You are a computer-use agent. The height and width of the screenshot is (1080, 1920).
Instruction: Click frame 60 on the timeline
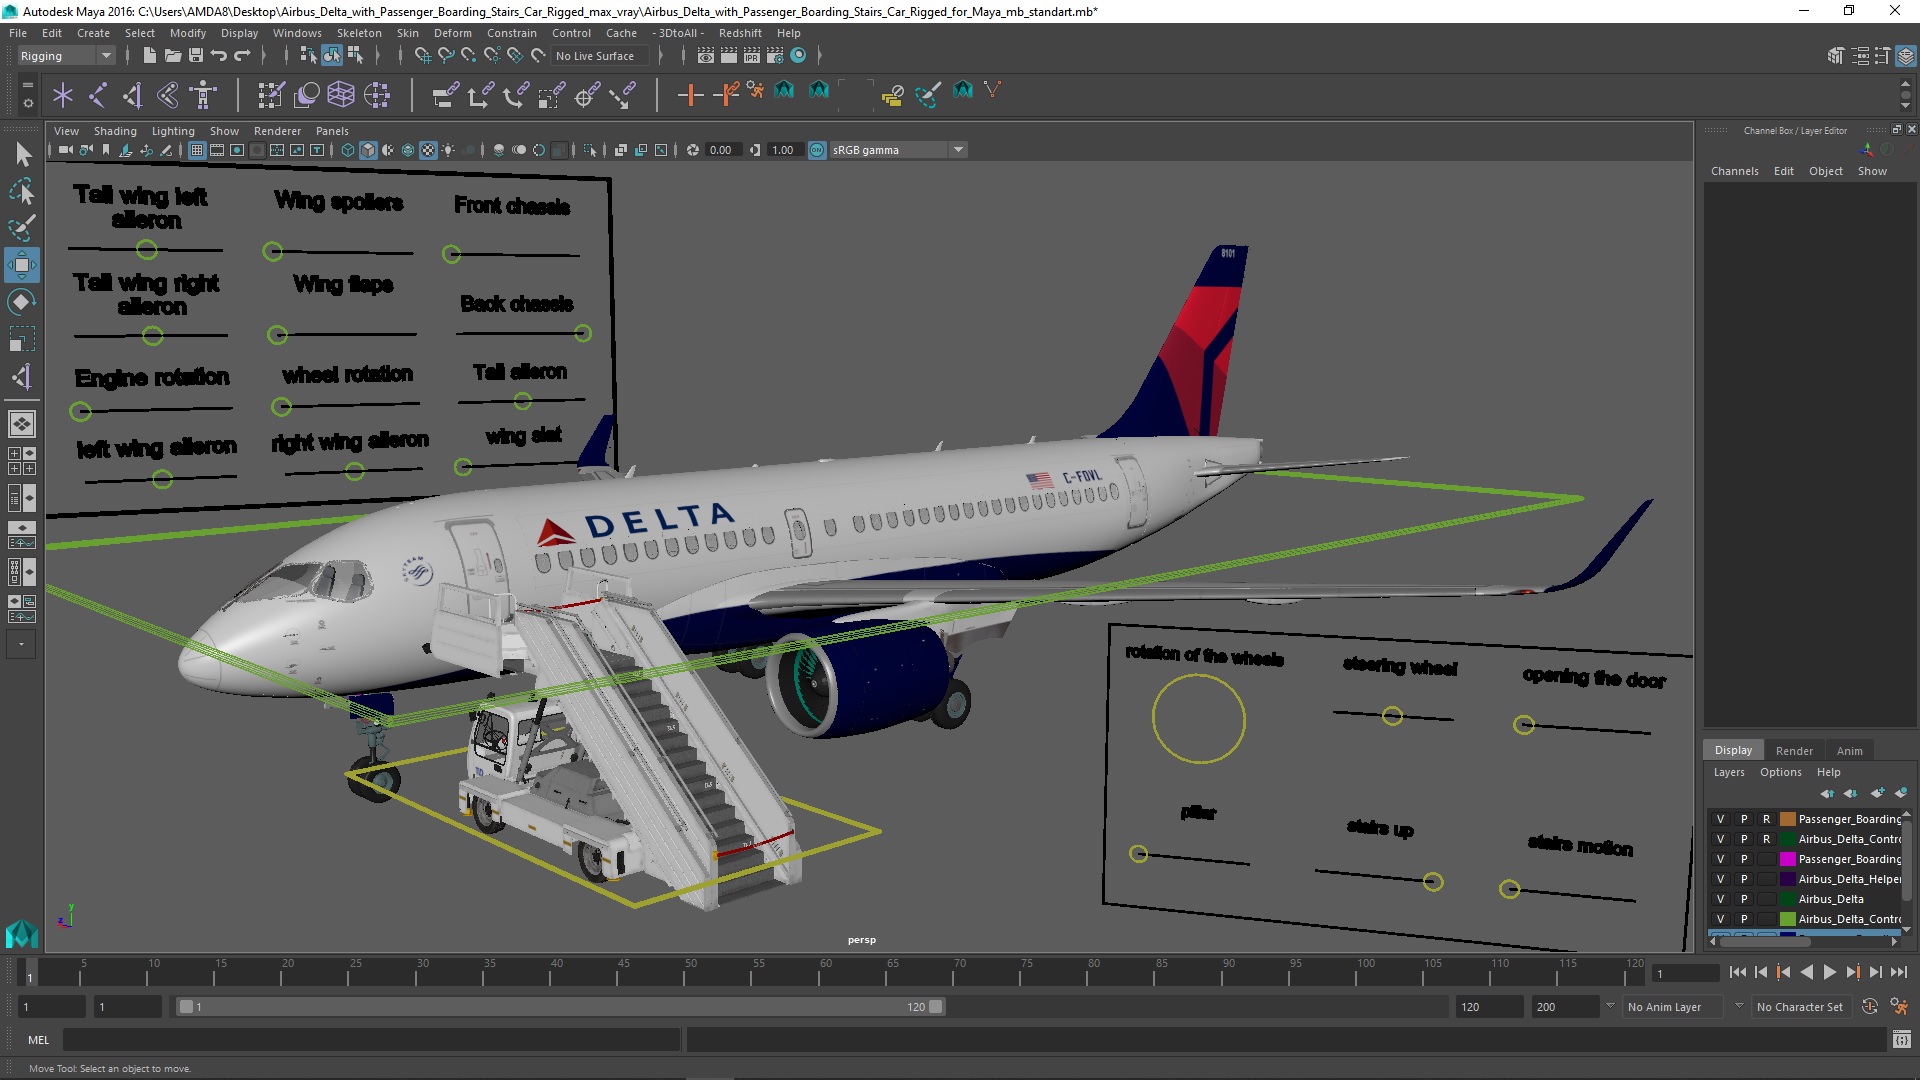825,972
